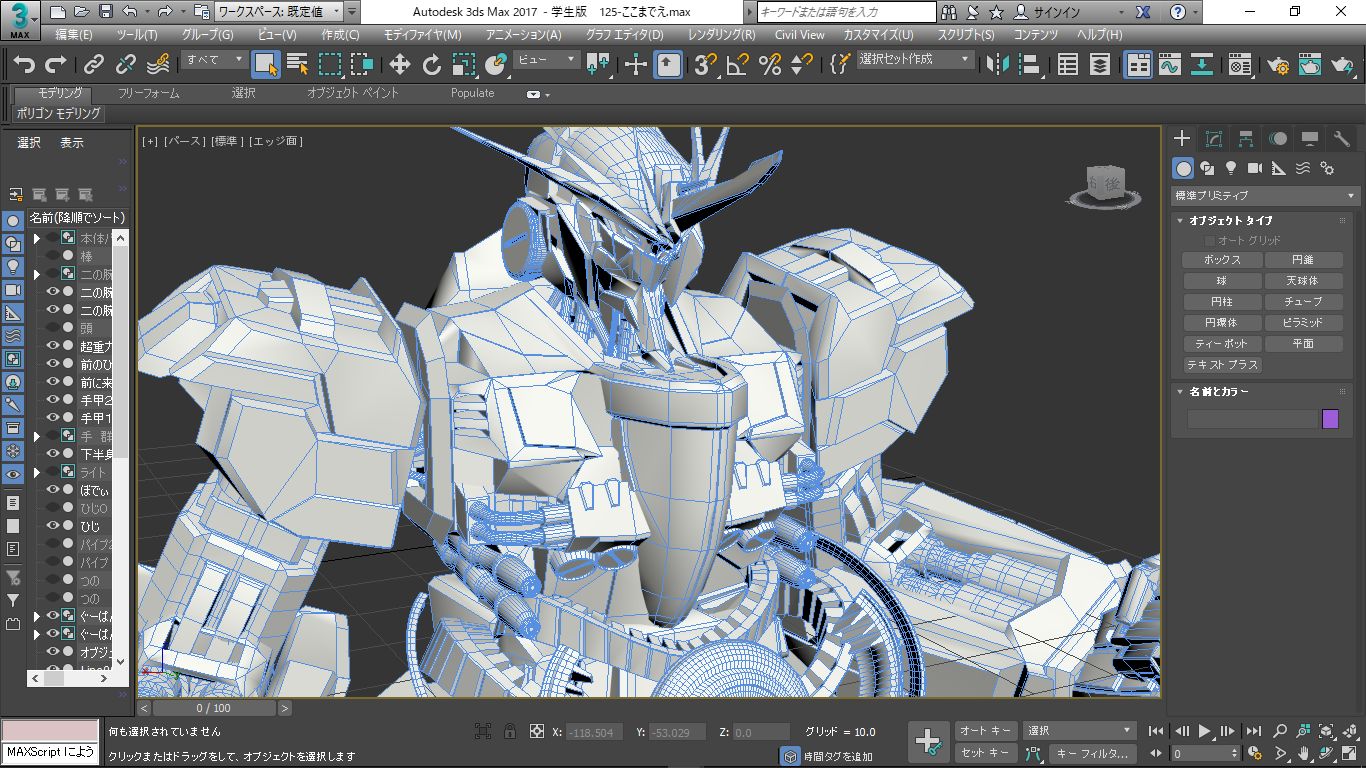1366x768 pixels.
Task: Click the Select and Place tool
Action: coord(496,65)
